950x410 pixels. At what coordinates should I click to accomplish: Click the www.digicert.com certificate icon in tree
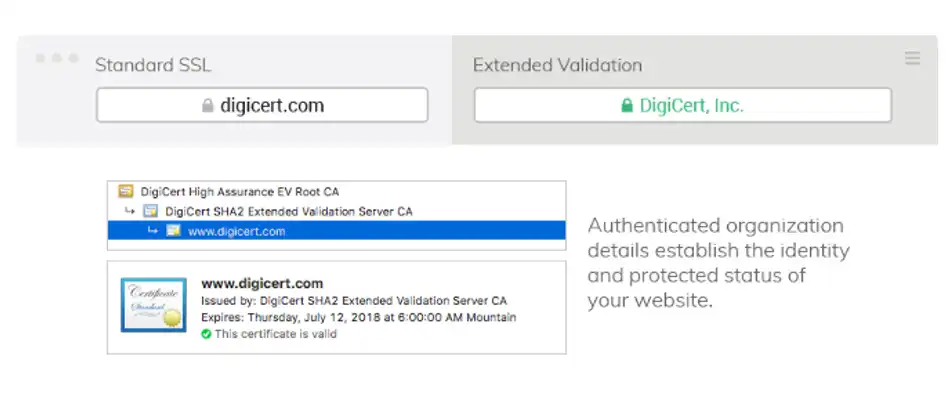173,231
